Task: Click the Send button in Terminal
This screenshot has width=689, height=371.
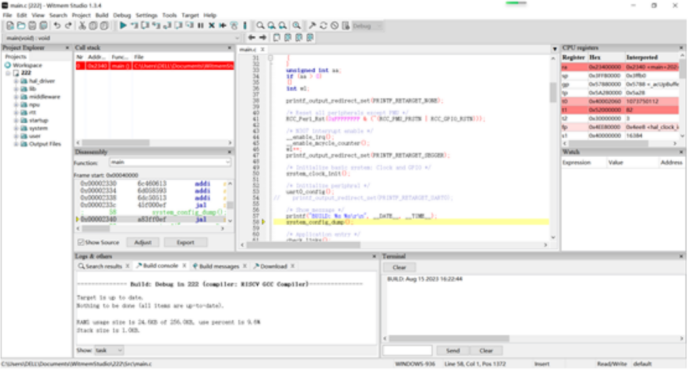Action: (453, 350)
